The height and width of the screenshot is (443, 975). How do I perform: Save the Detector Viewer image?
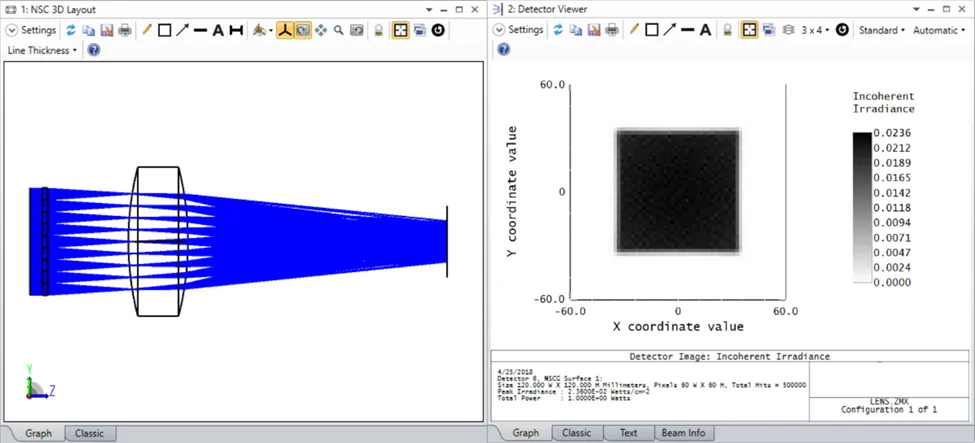point(593,30)
